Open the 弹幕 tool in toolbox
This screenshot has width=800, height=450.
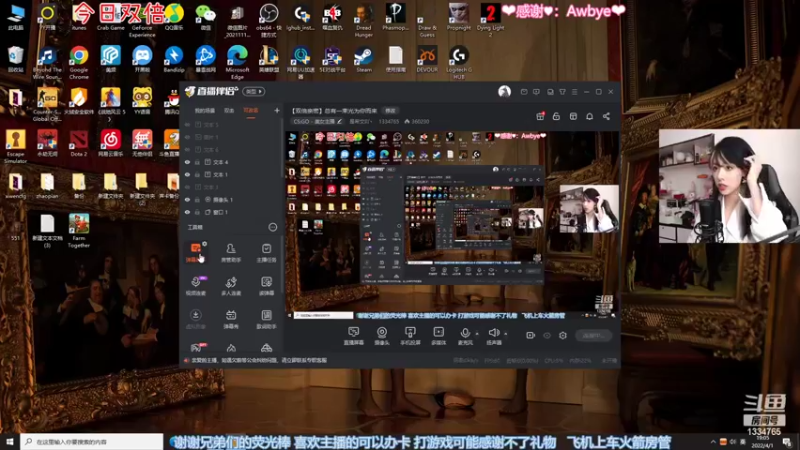(x=195, y=253)
